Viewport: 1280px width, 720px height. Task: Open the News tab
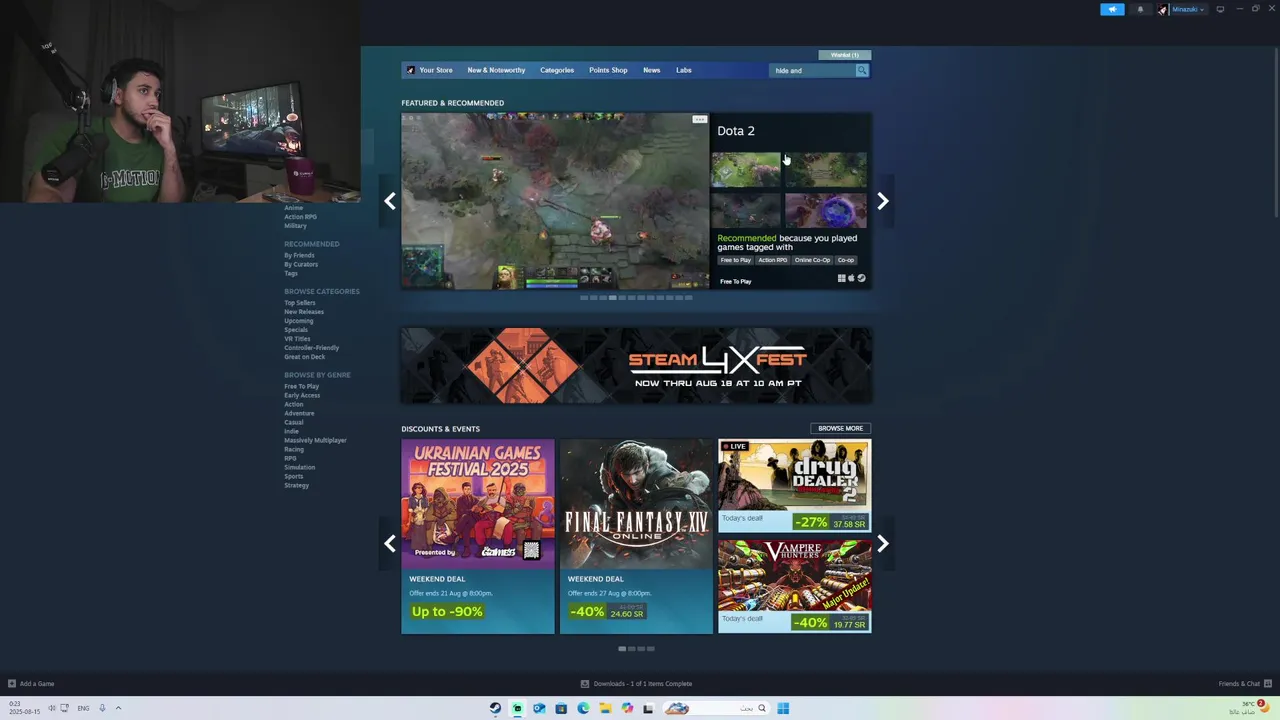[x=651, y=70]
